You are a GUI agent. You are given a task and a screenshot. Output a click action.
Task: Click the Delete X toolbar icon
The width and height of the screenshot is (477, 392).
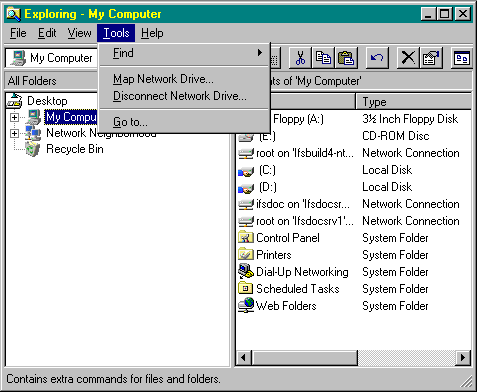[x=408, y=58]
